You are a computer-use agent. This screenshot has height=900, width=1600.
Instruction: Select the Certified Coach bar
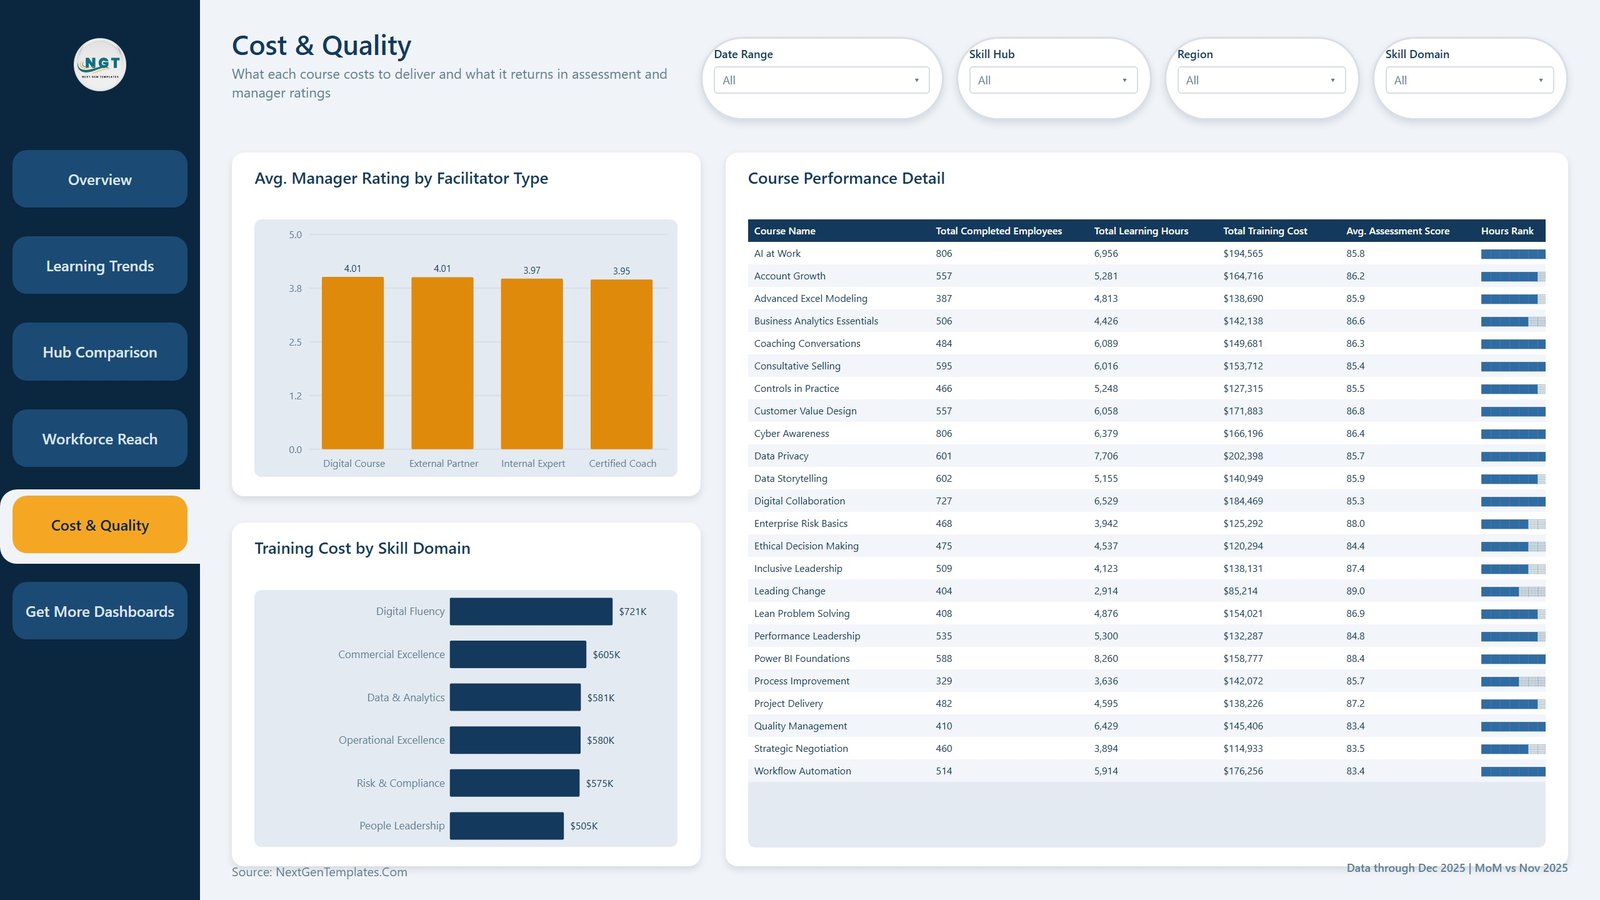[621, 364]
